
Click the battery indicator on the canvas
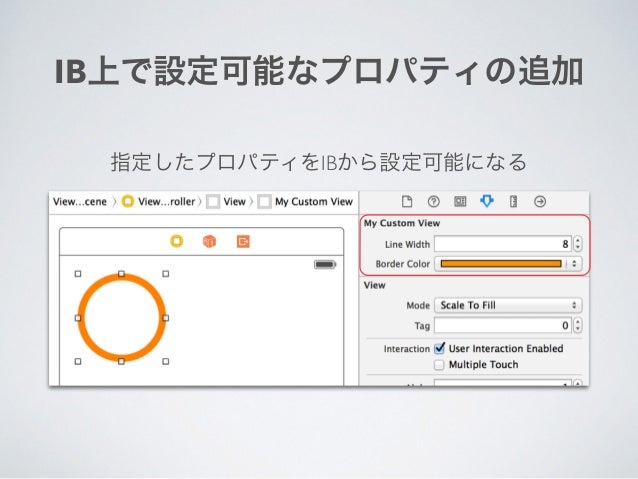coord(325,265)
